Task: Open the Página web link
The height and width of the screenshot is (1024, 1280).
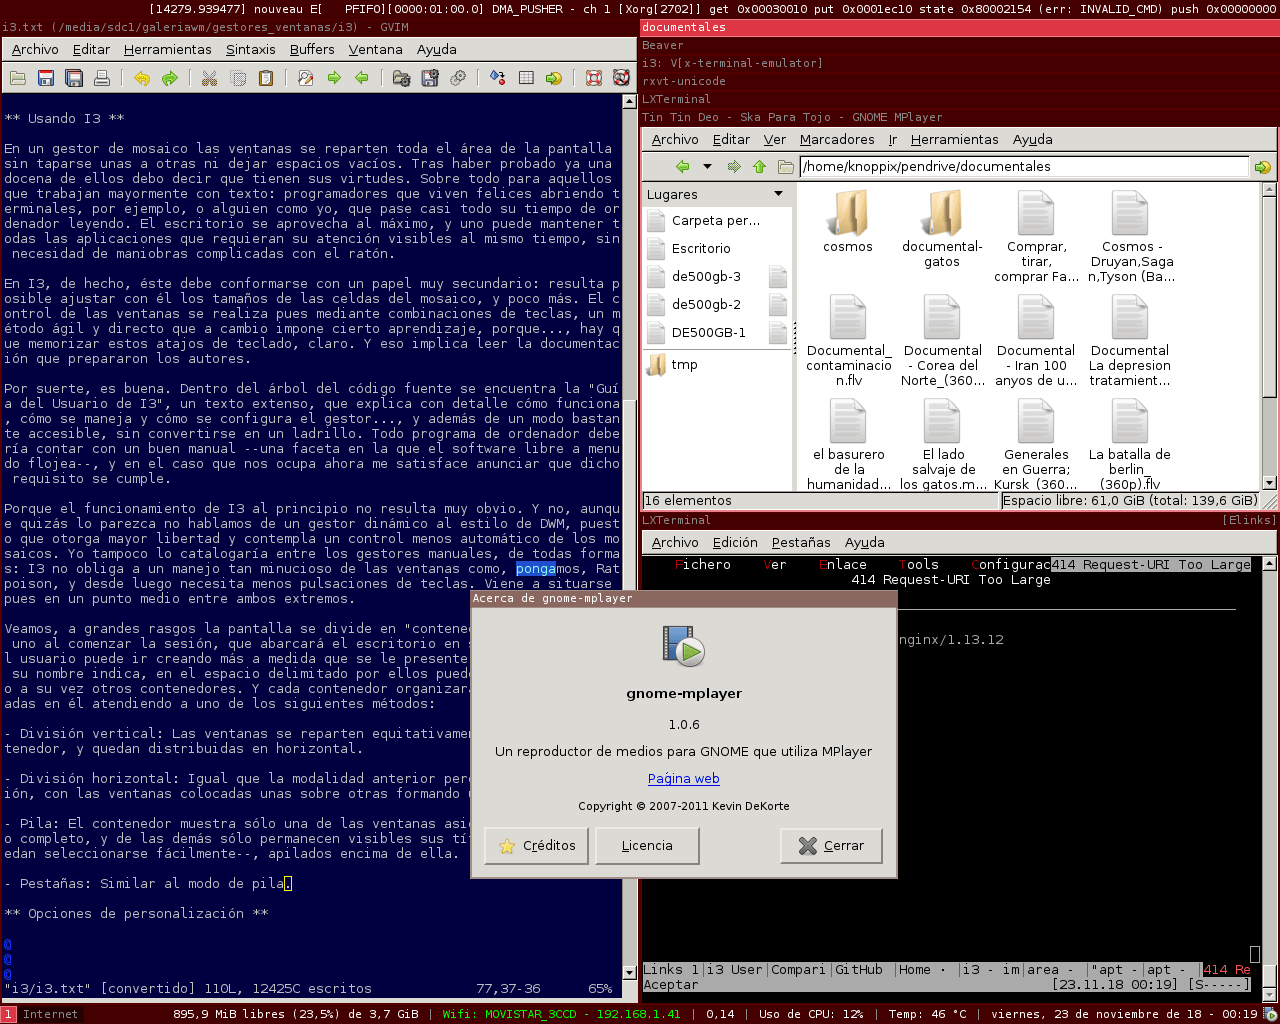Action: coord(684,779)
